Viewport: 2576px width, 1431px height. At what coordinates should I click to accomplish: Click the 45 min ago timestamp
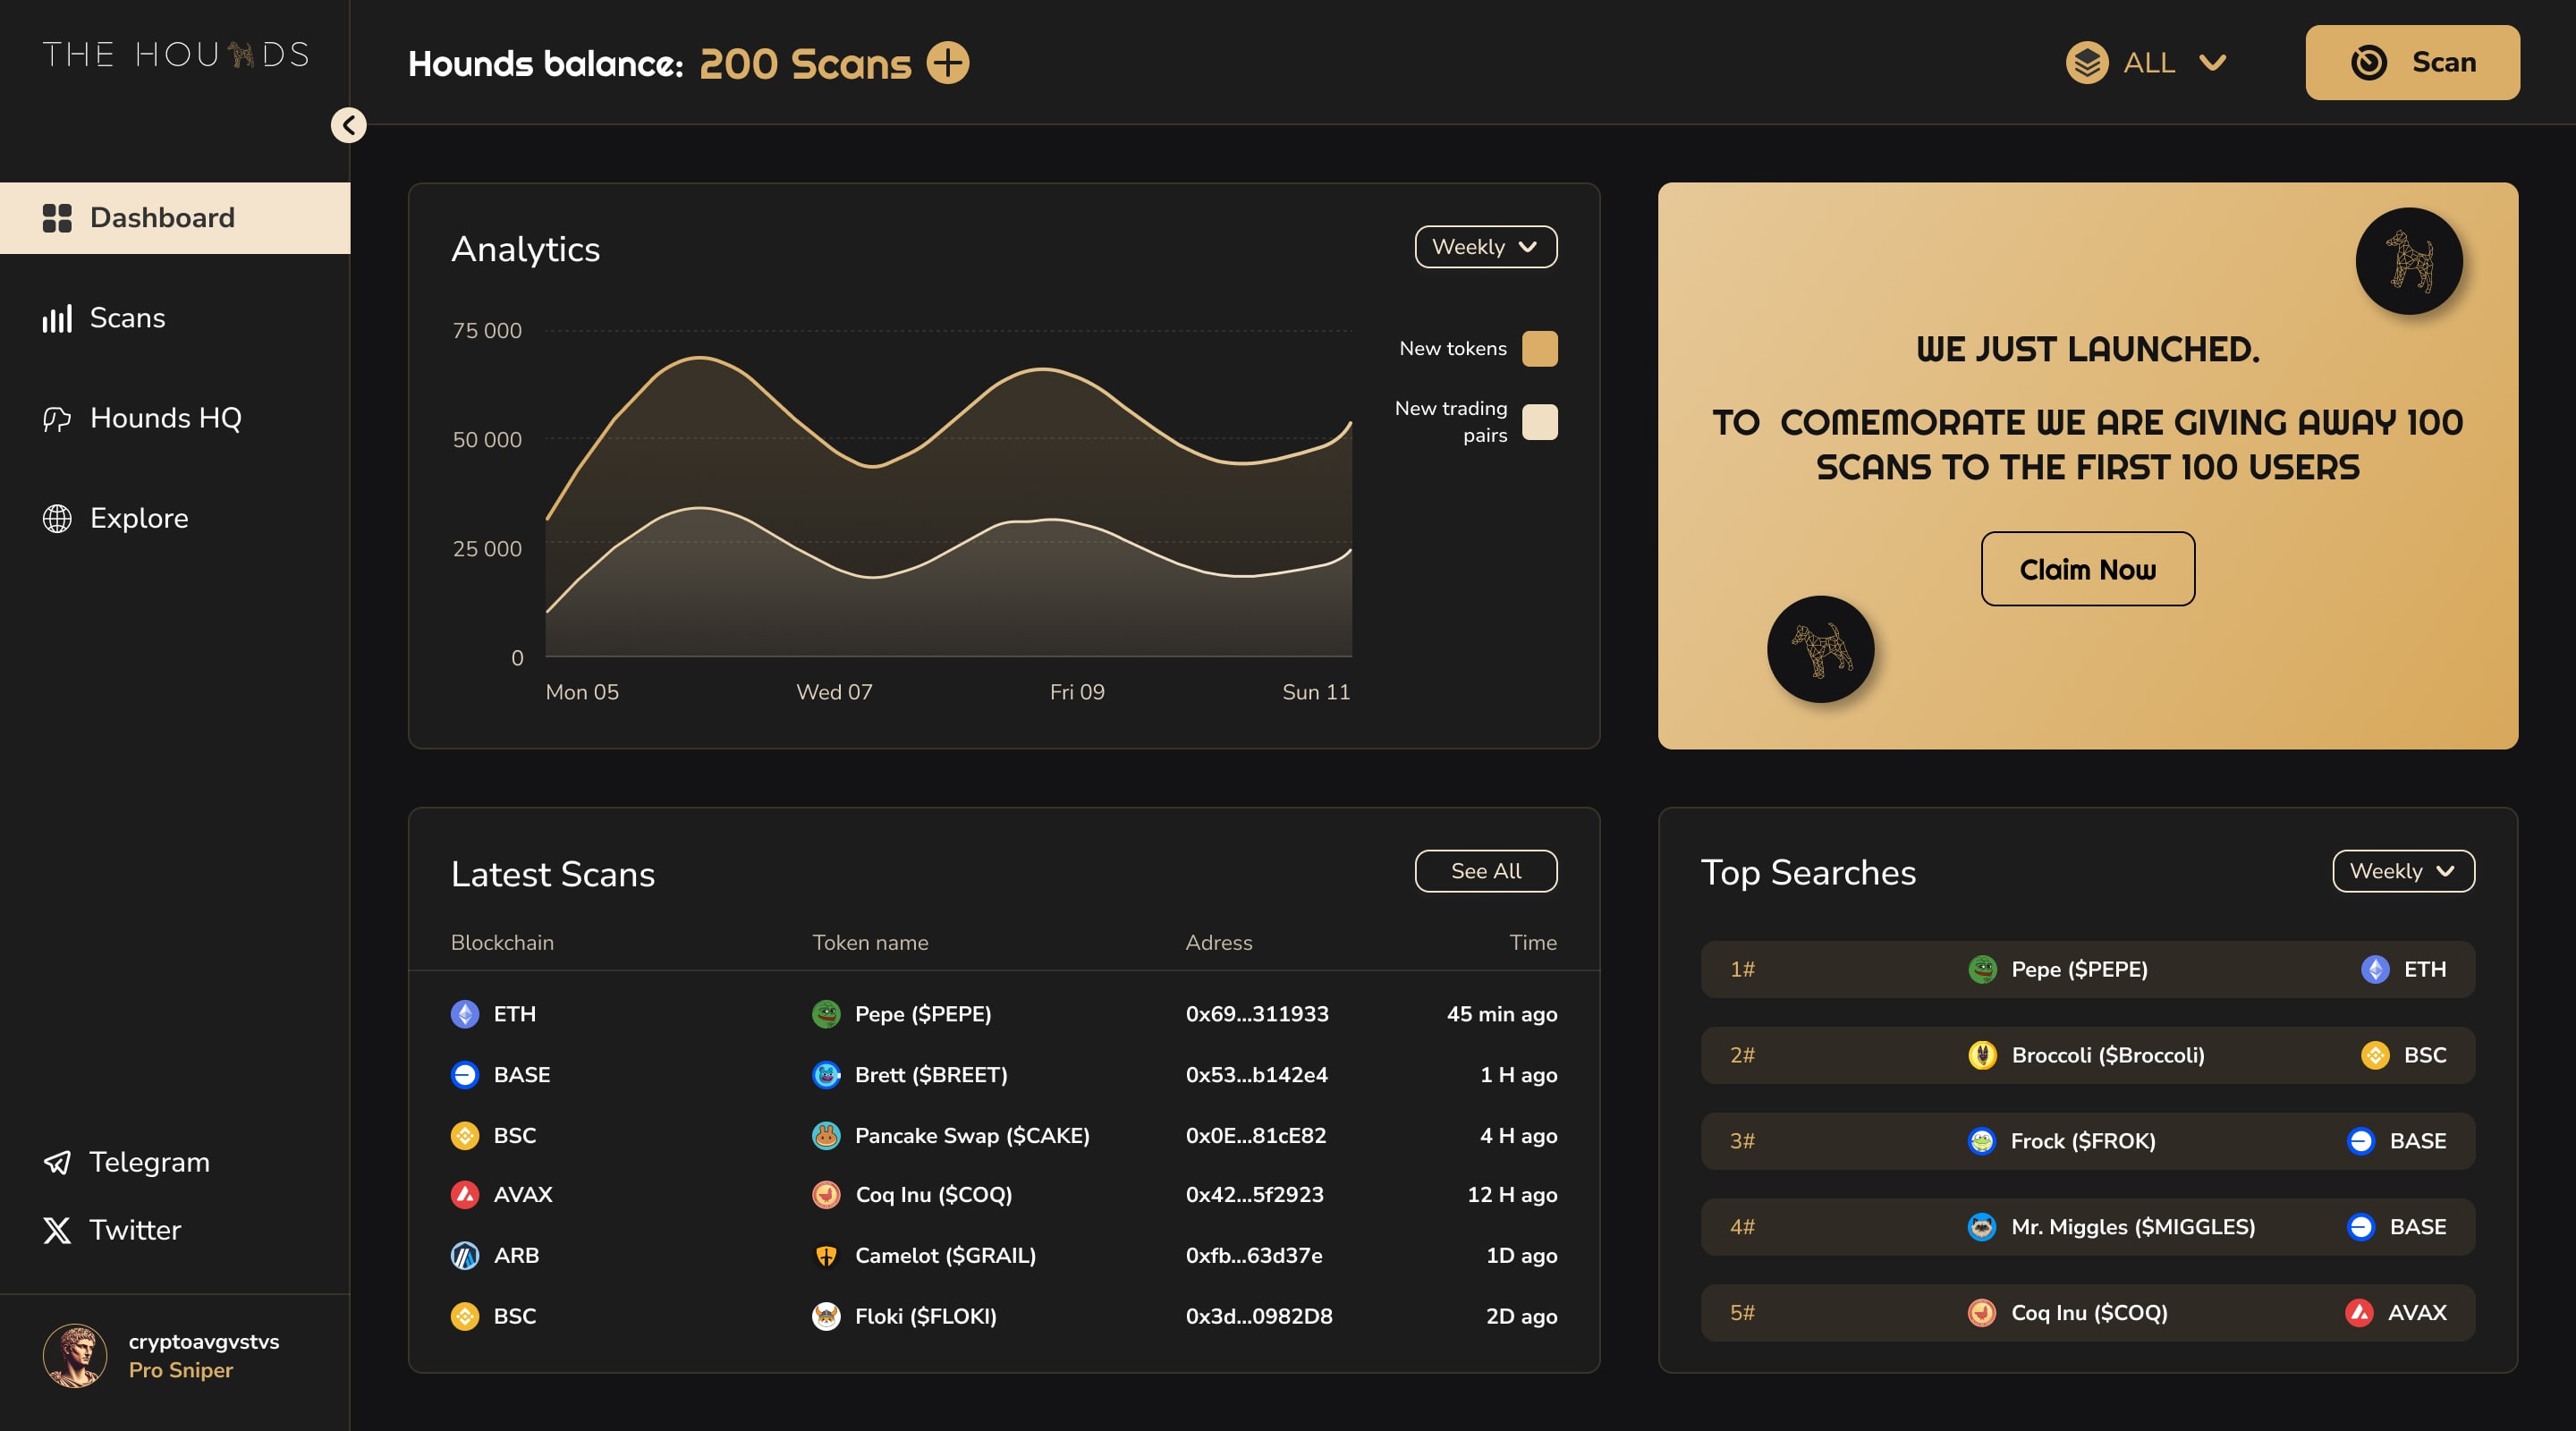point(1502,1014)
